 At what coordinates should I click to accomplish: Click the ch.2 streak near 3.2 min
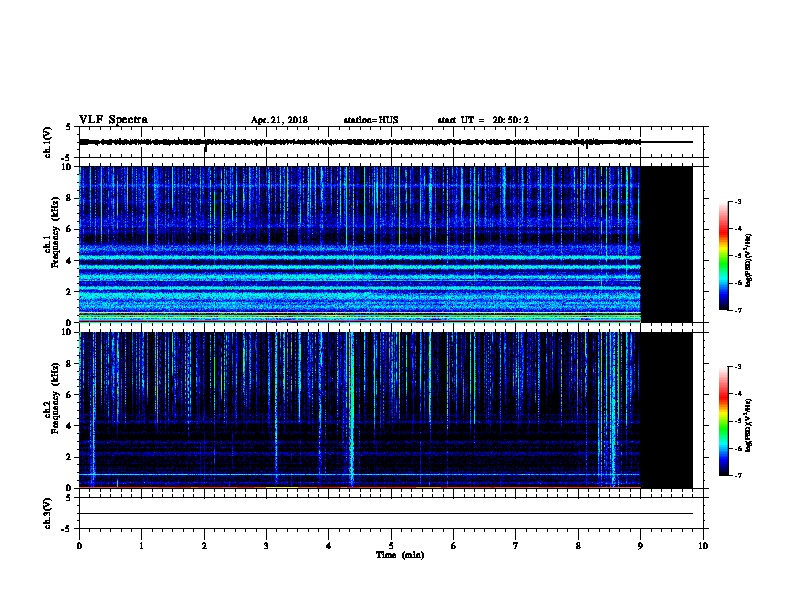point(276,410)
